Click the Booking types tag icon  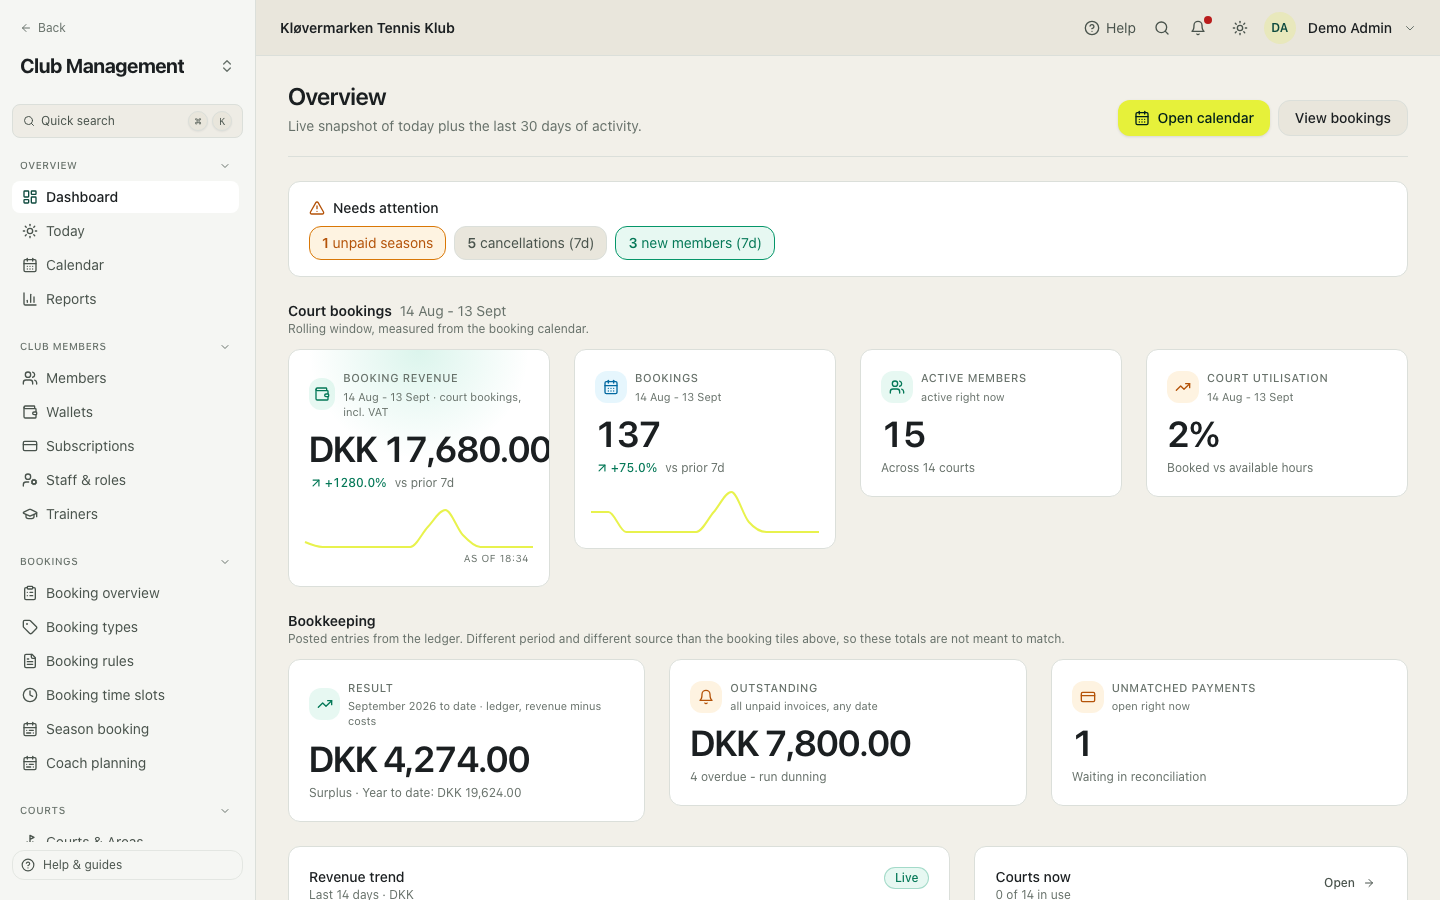(30, 627)
